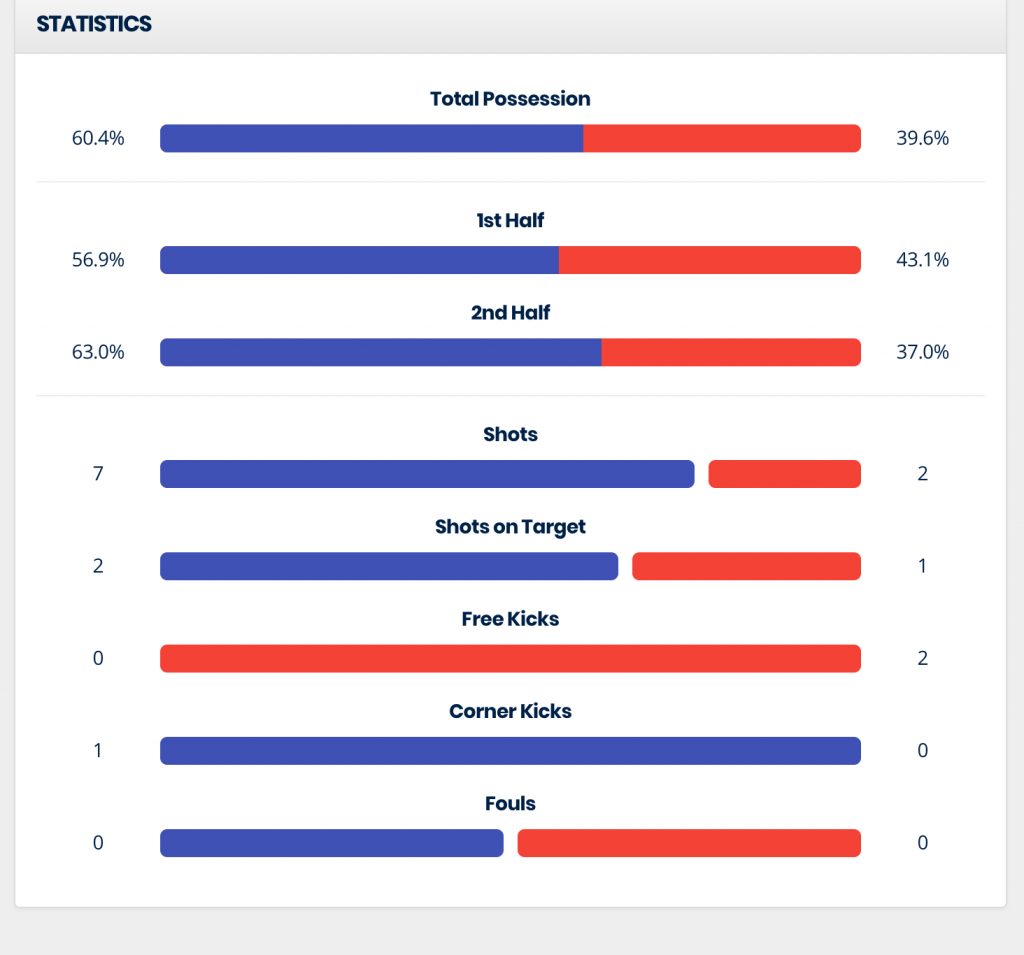Click the 1st Half label

pyautogui.click(x=510, y=220)
